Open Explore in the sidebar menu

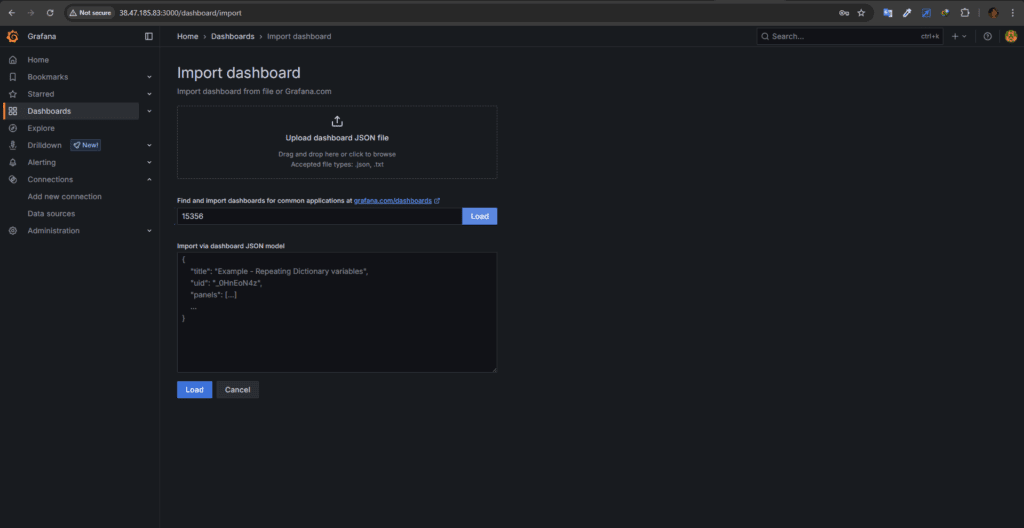[x=41, y=128]
